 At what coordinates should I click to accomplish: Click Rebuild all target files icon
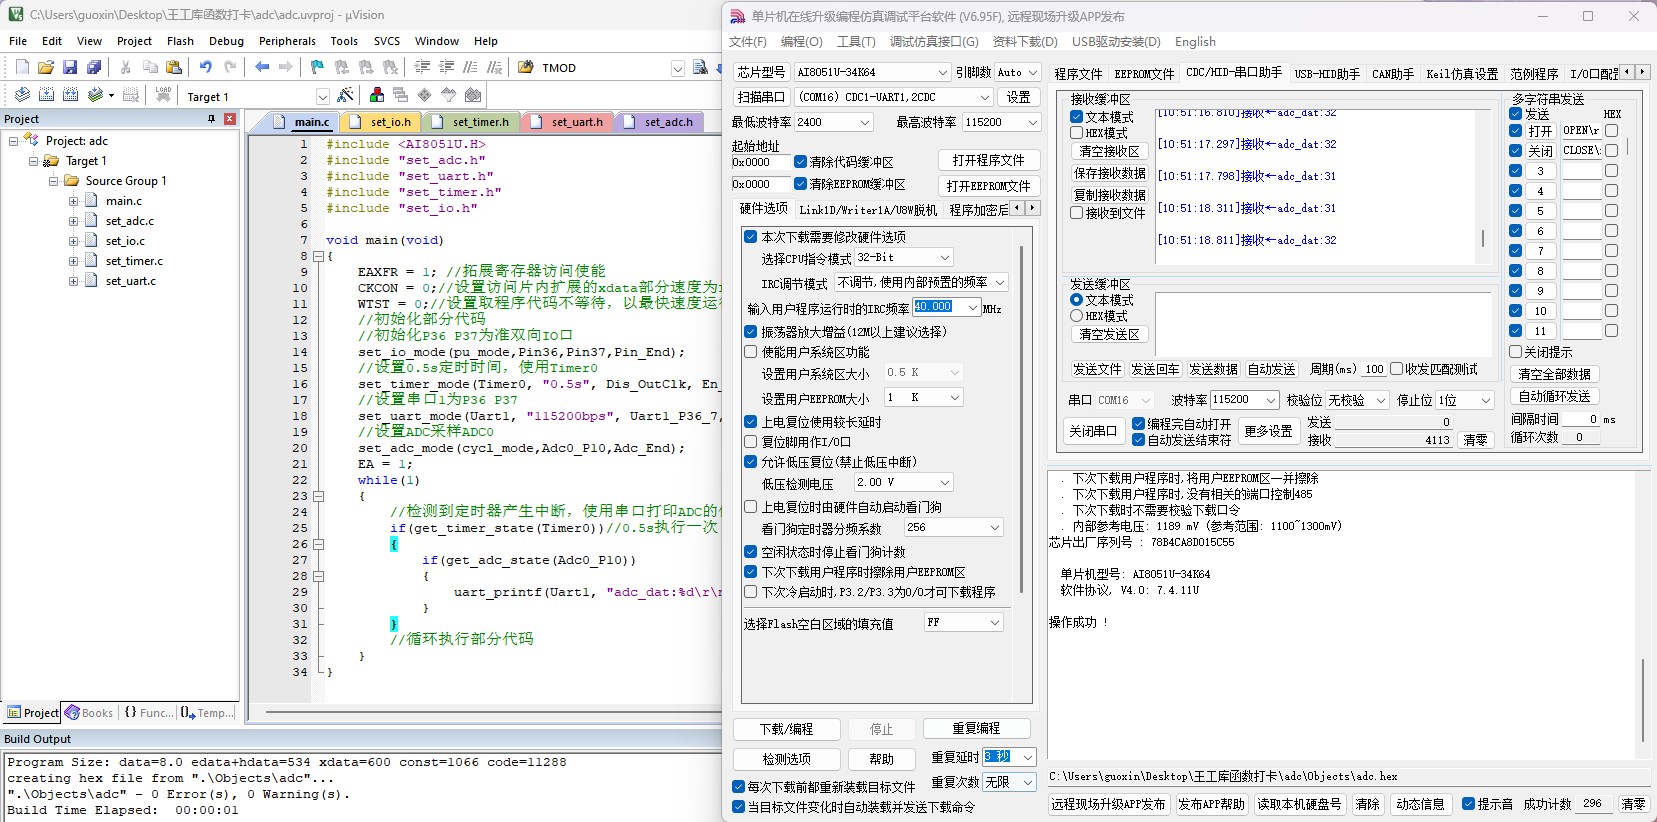(70, 95)
